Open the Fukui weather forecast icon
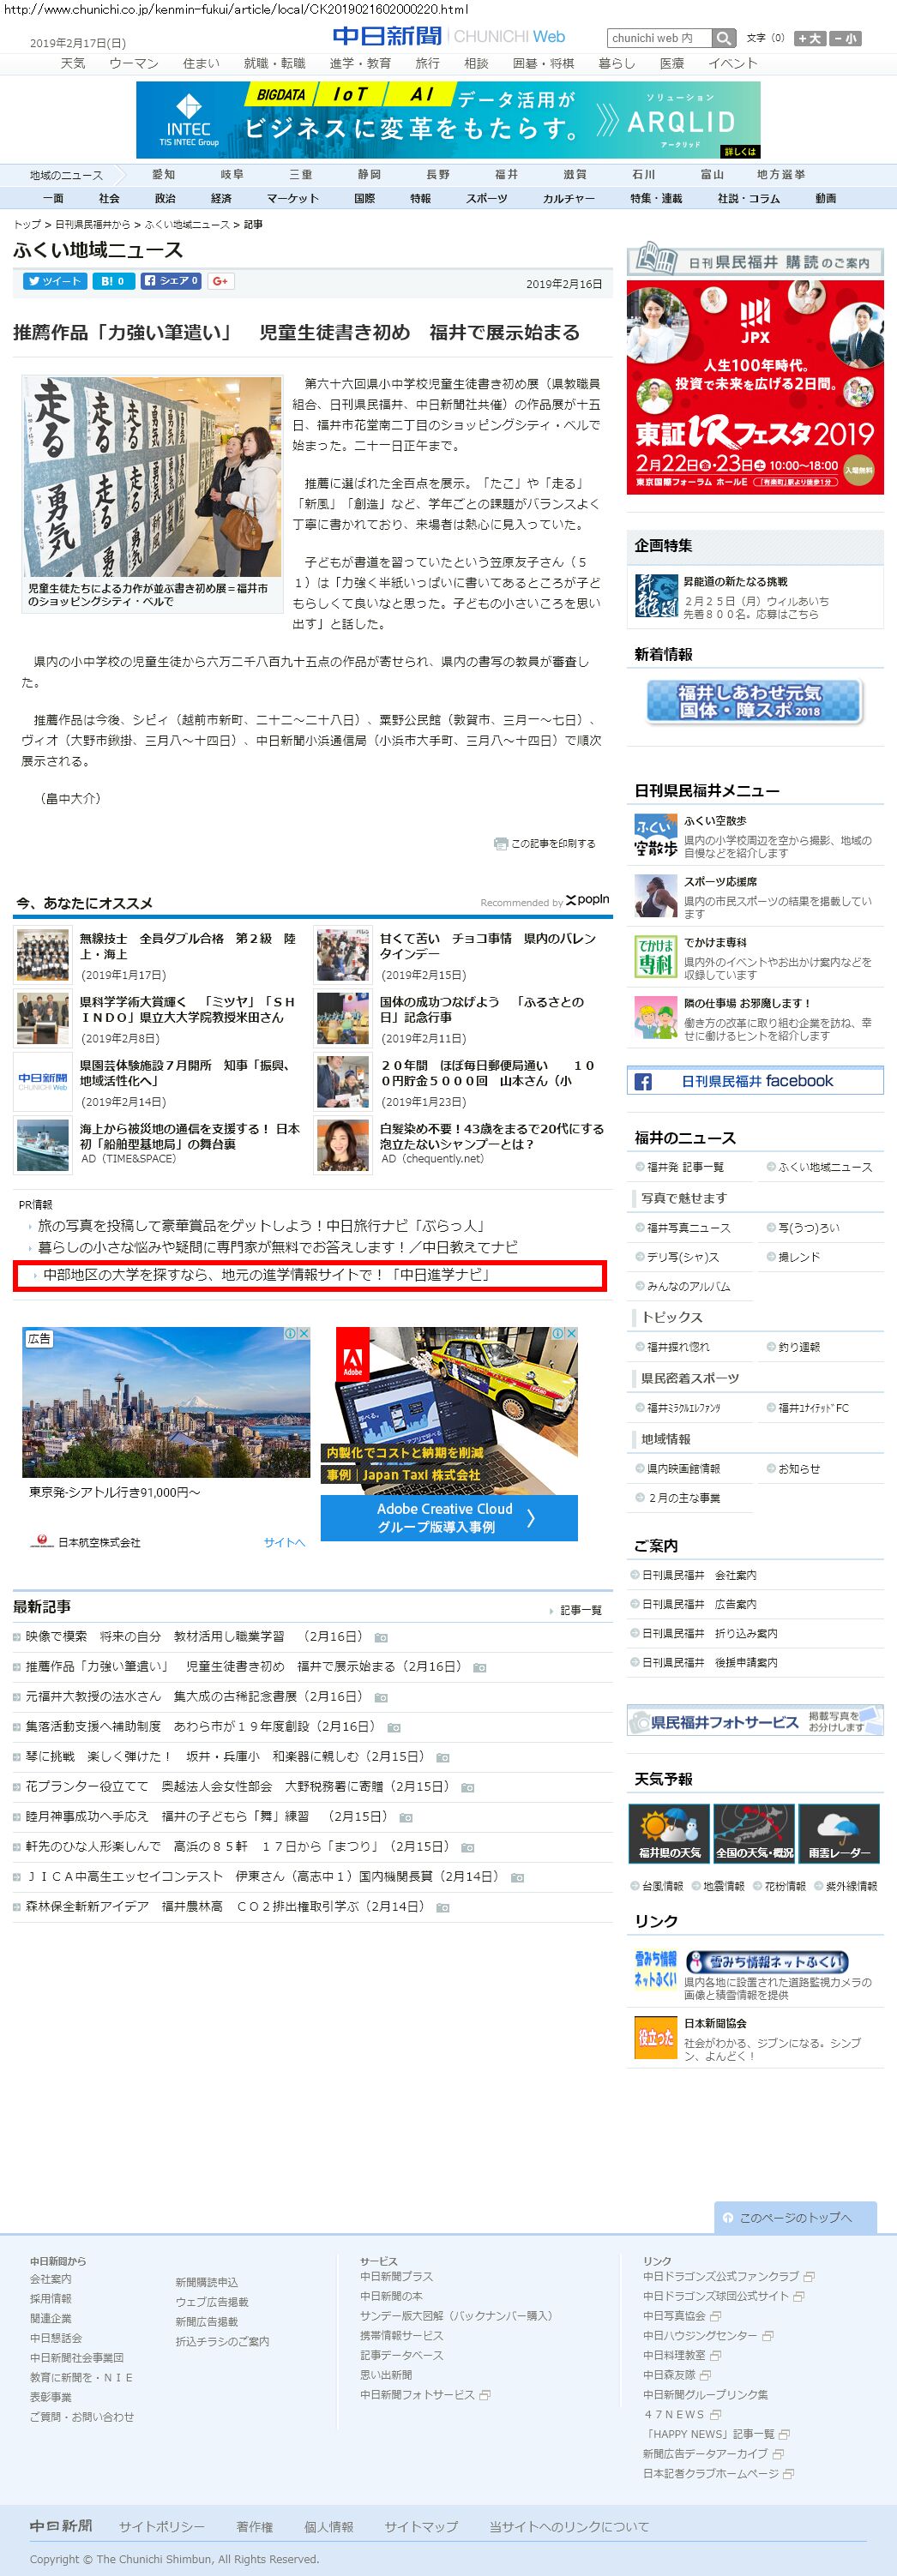897x2576 pixels. tap(669, 1832)
